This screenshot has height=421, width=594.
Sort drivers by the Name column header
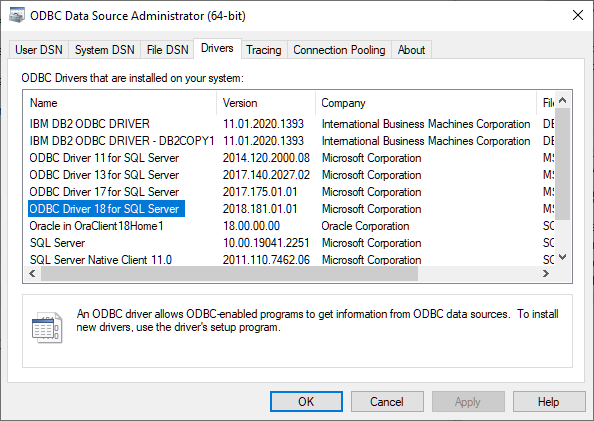pos(120,103)
